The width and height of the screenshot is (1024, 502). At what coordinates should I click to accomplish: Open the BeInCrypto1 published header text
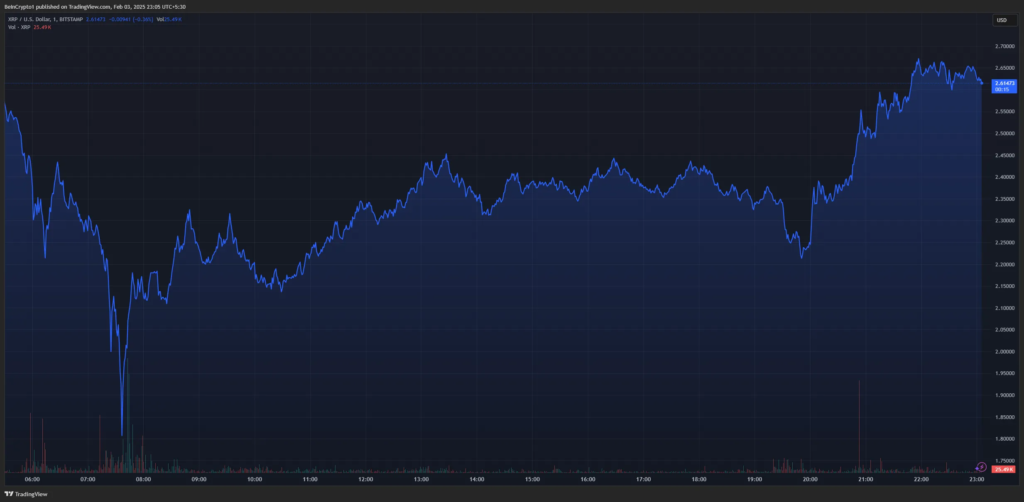[95, 7]
